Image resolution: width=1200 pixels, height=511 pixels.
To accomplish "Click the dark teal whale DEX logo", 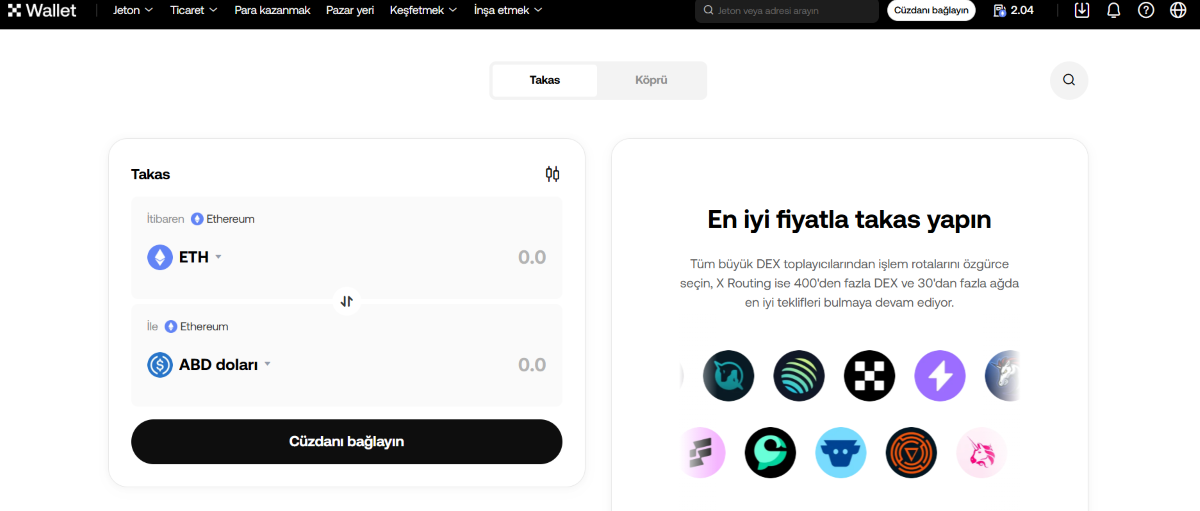I will click(x=728, y=376).
